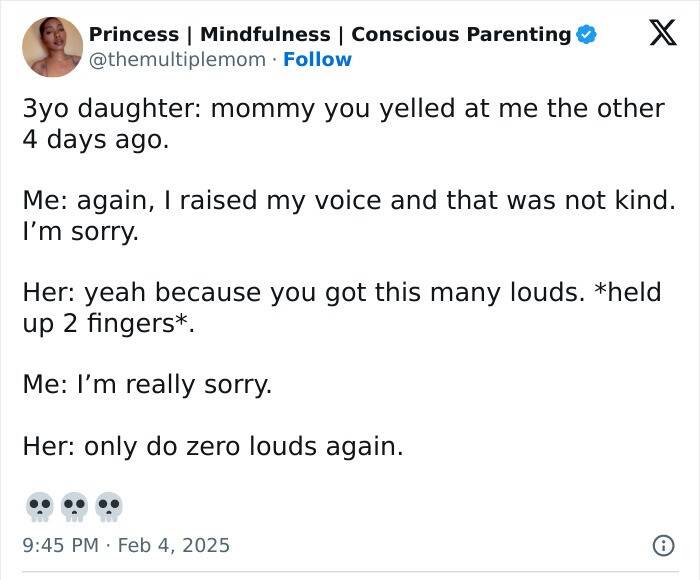The width and height of the screenshot is (700, 580).
Task: Click 'Conscious Parenting' in the display name
Action: (460, 35)
